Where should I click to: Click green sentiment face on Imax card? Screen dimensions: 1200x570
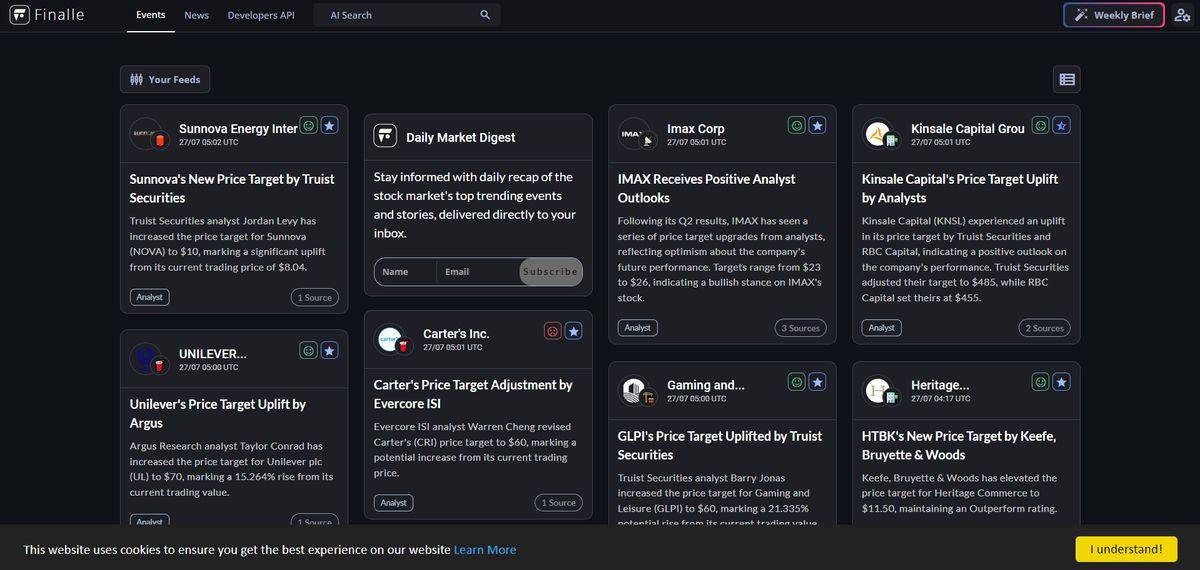point(797,126)
